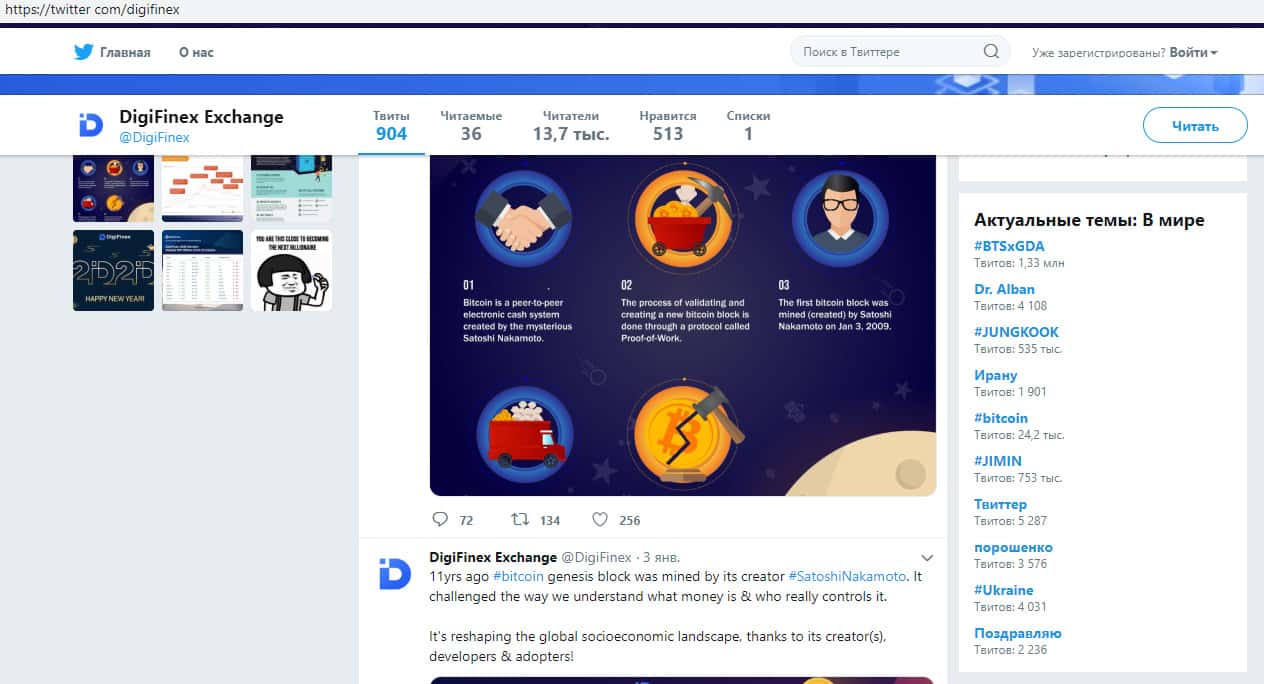Open the billionaire meme media thumbnail

291,270
